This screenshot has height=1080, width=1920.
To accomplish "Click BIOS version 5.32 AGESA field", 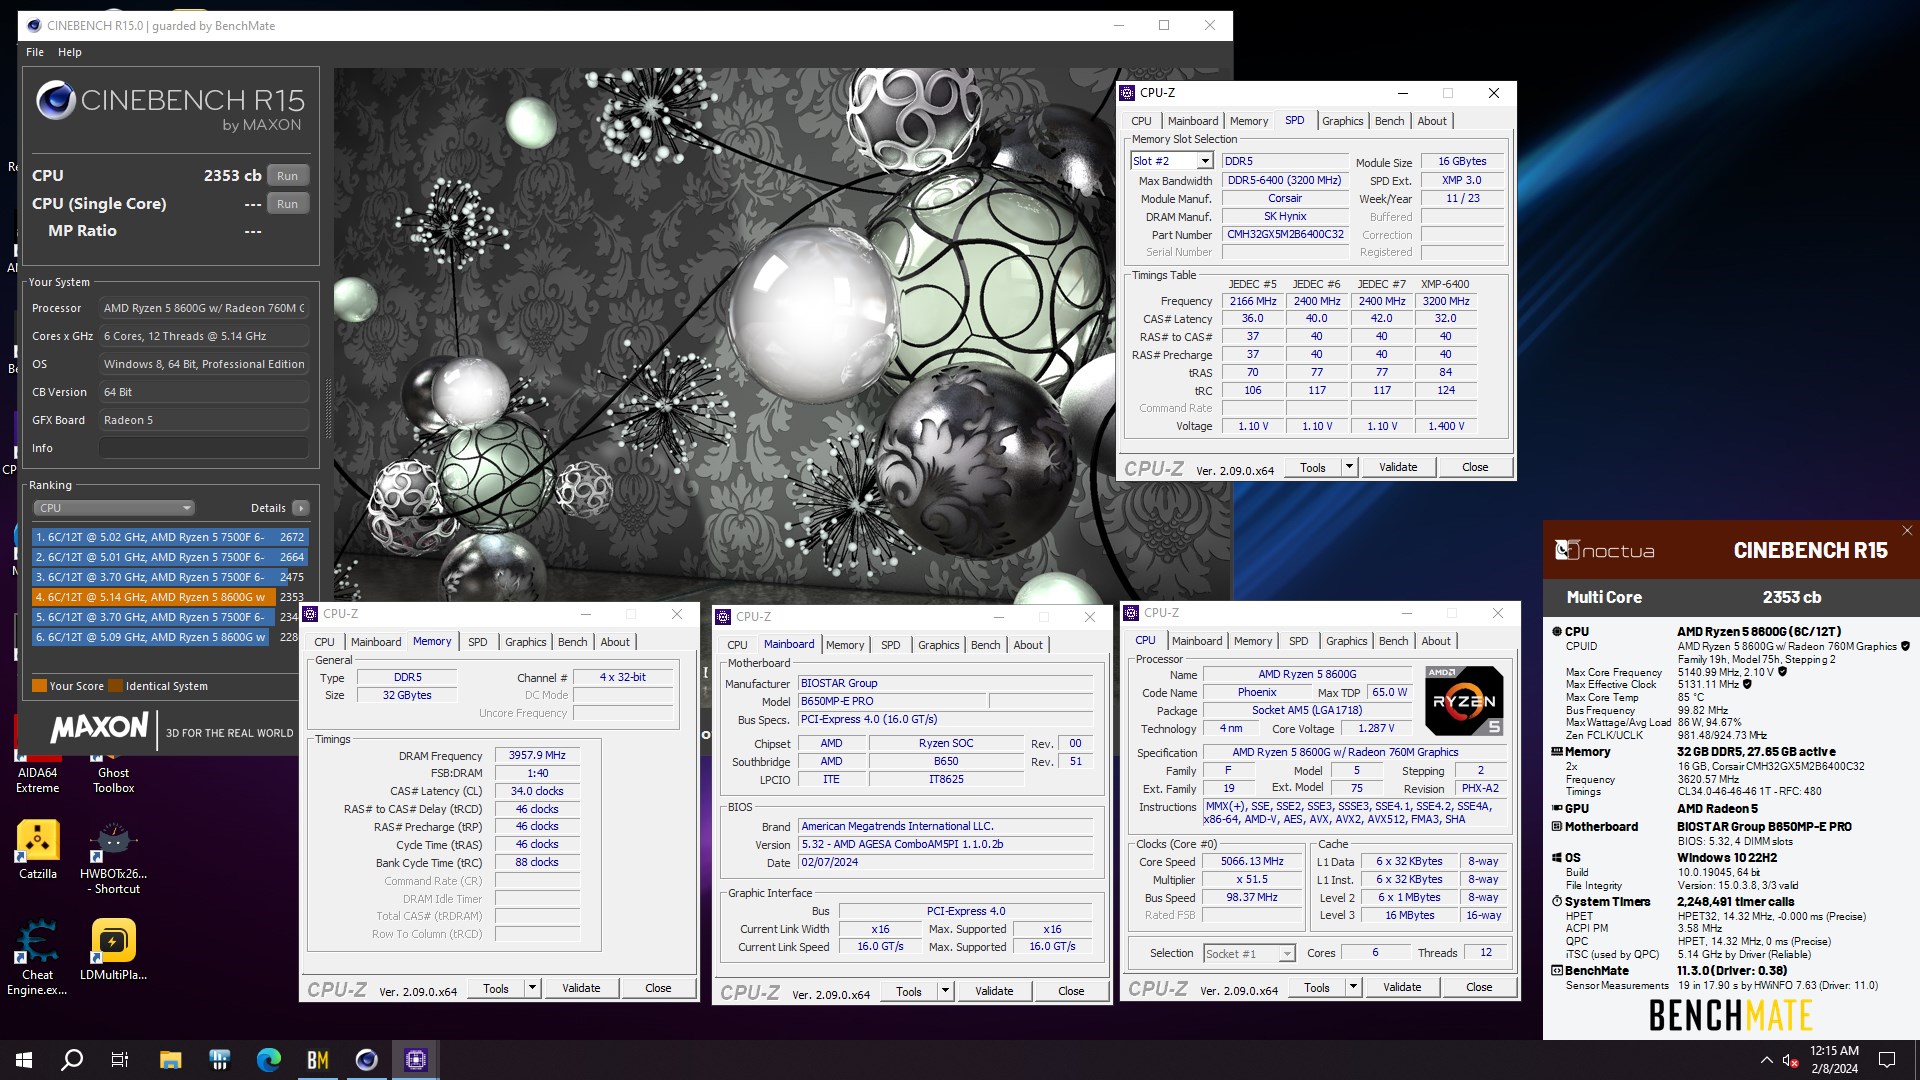I will click(x=945, y=845).
